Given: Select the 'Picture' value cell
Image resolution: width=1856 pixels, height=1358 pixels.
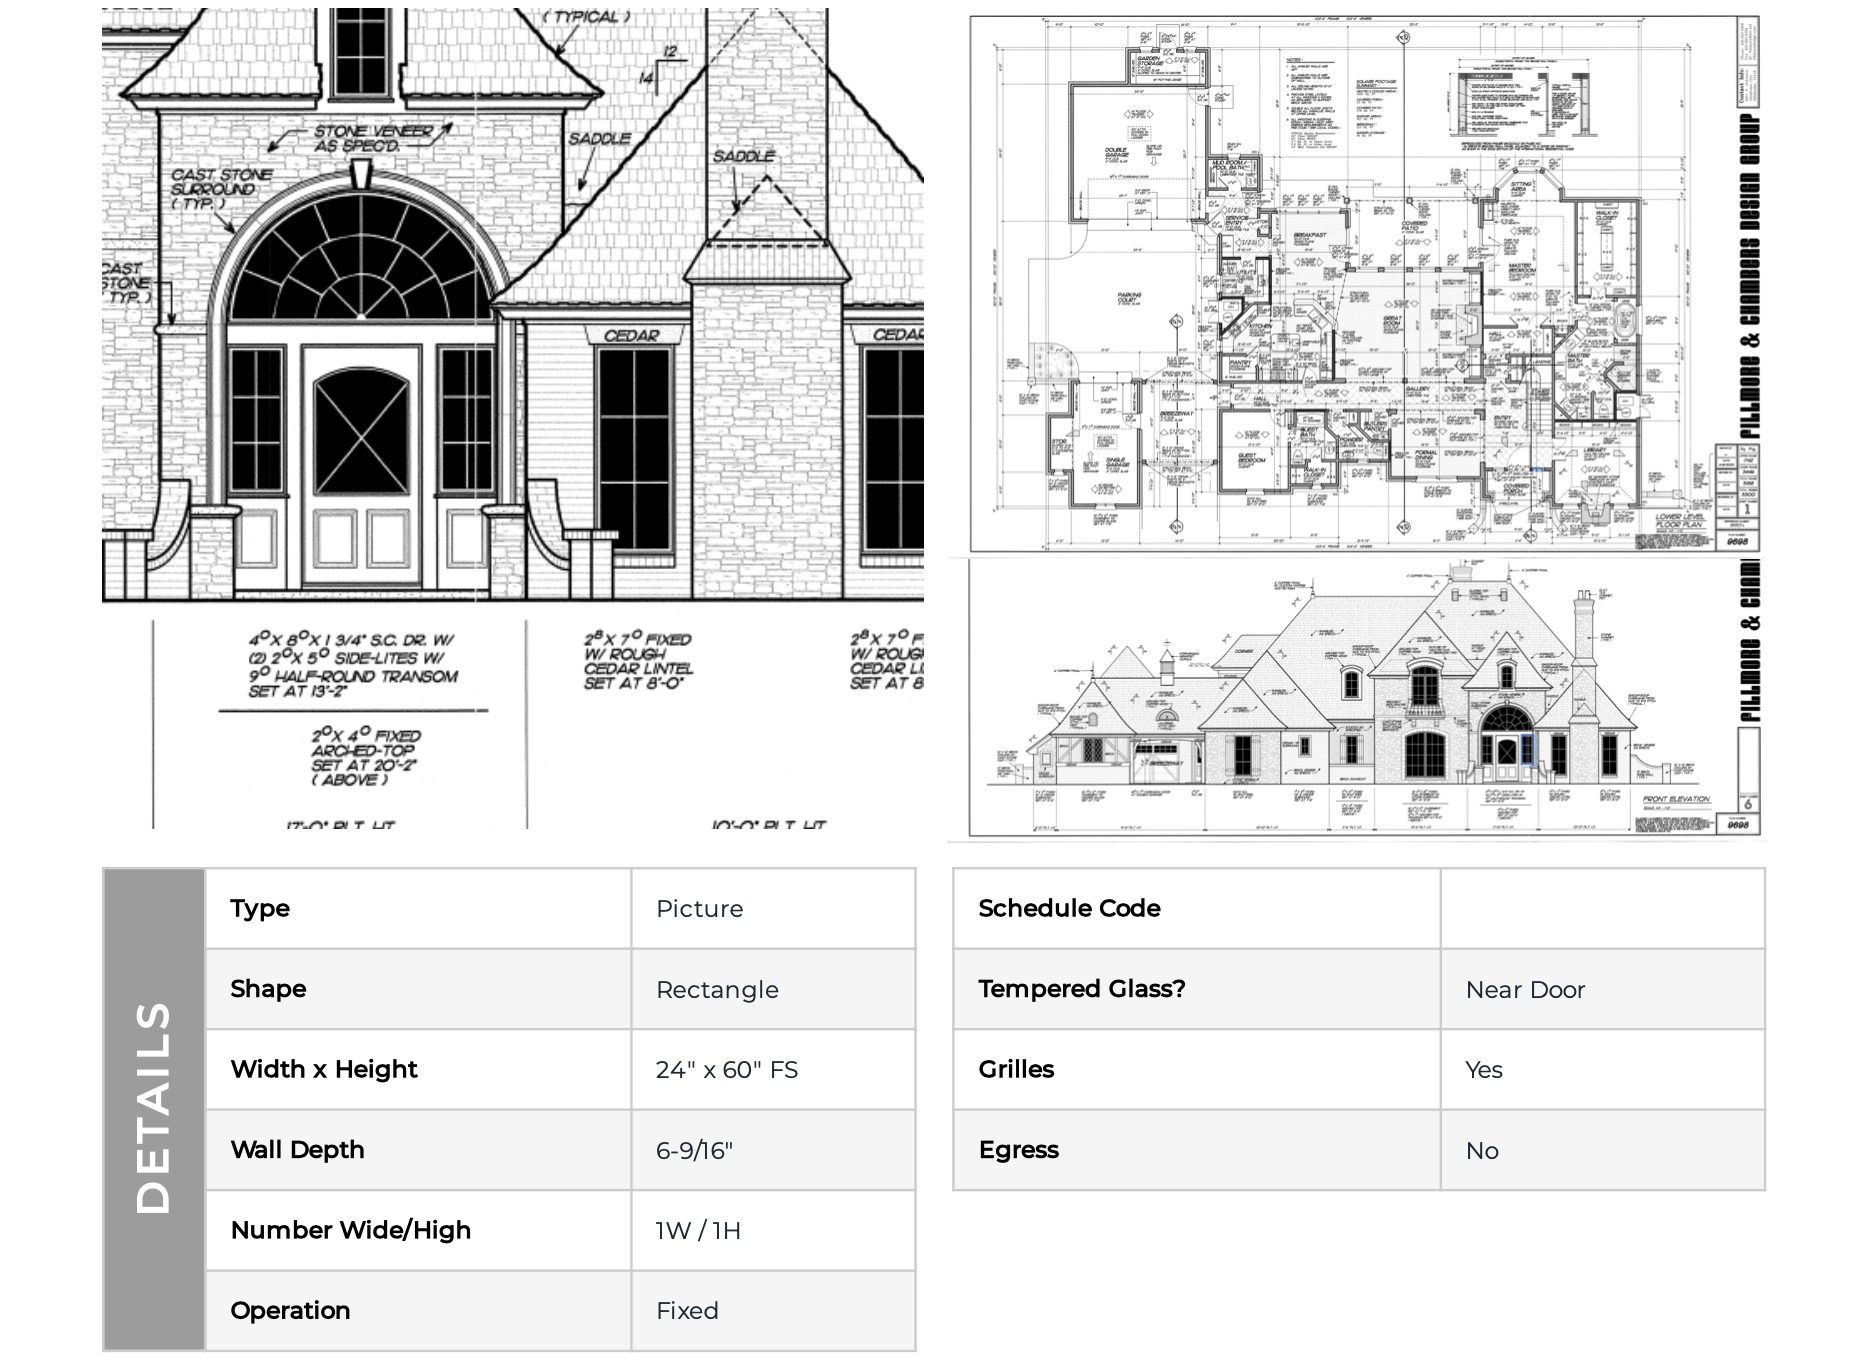Looking at the screenshot, I should (773, 908).
